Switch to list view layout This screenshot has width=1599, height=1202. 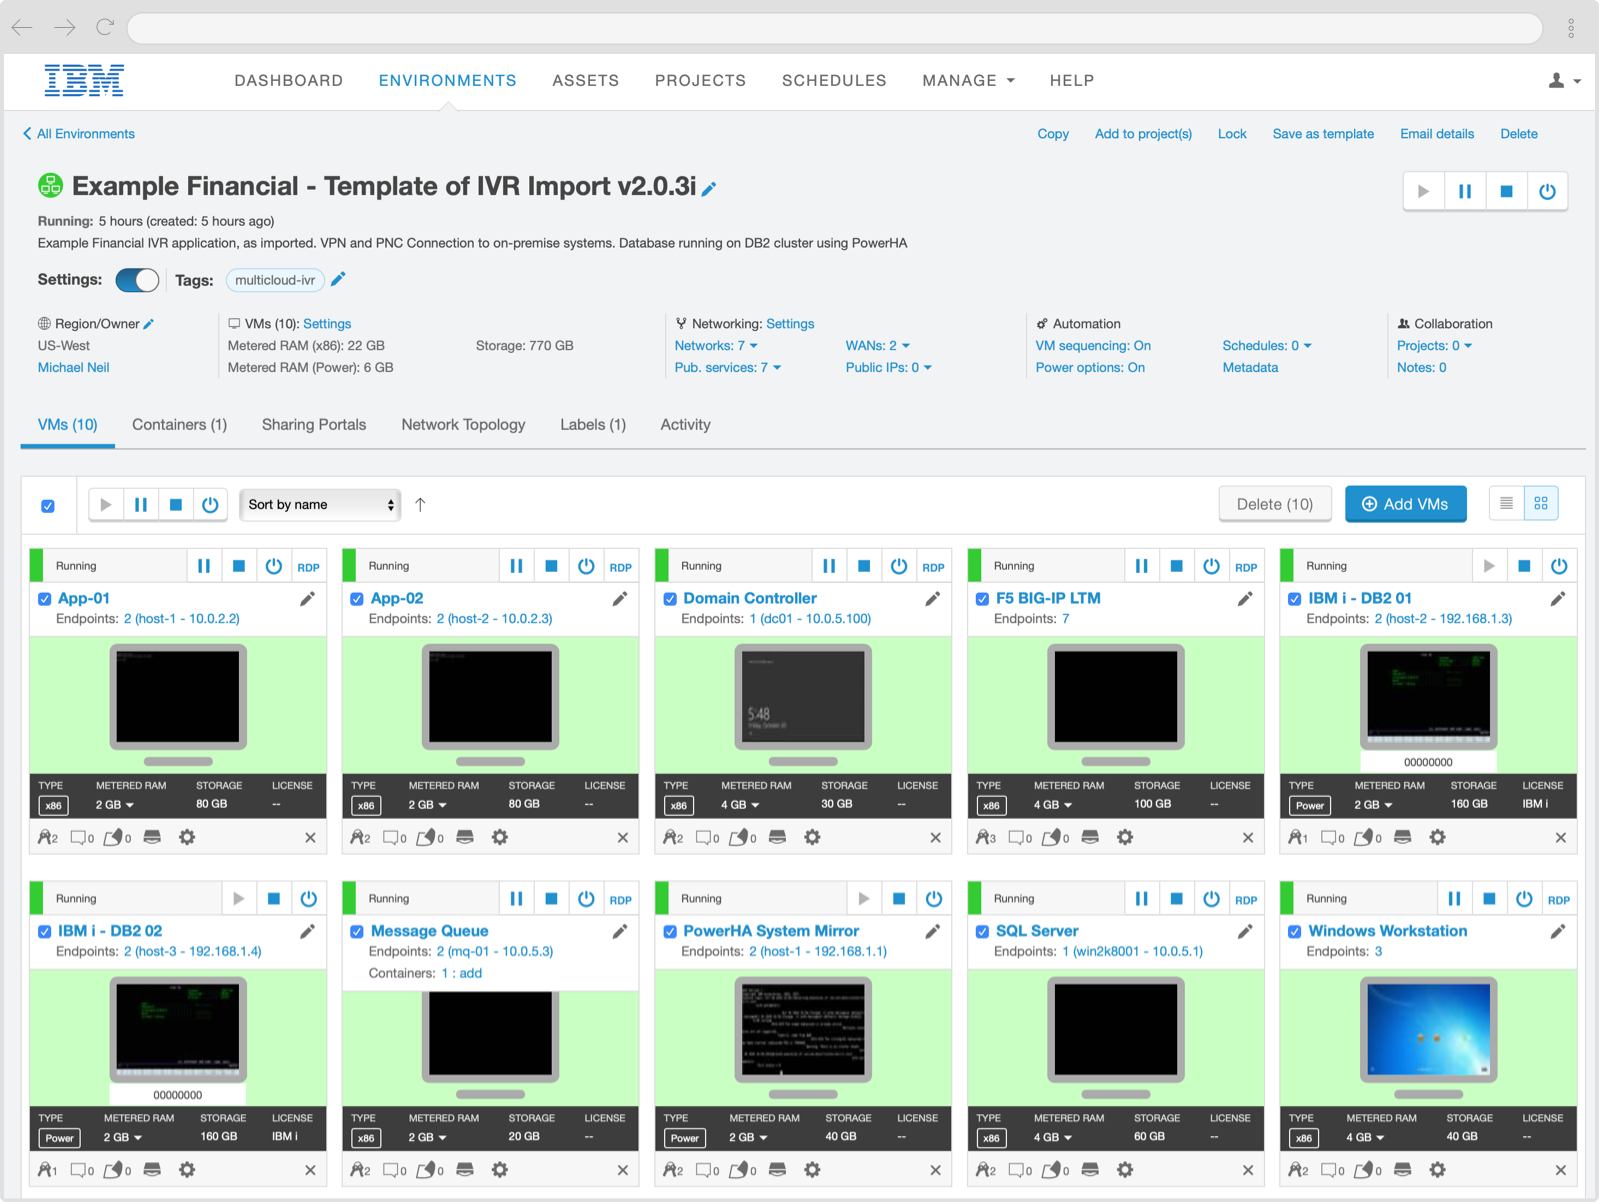click(x=1506, y=504)
